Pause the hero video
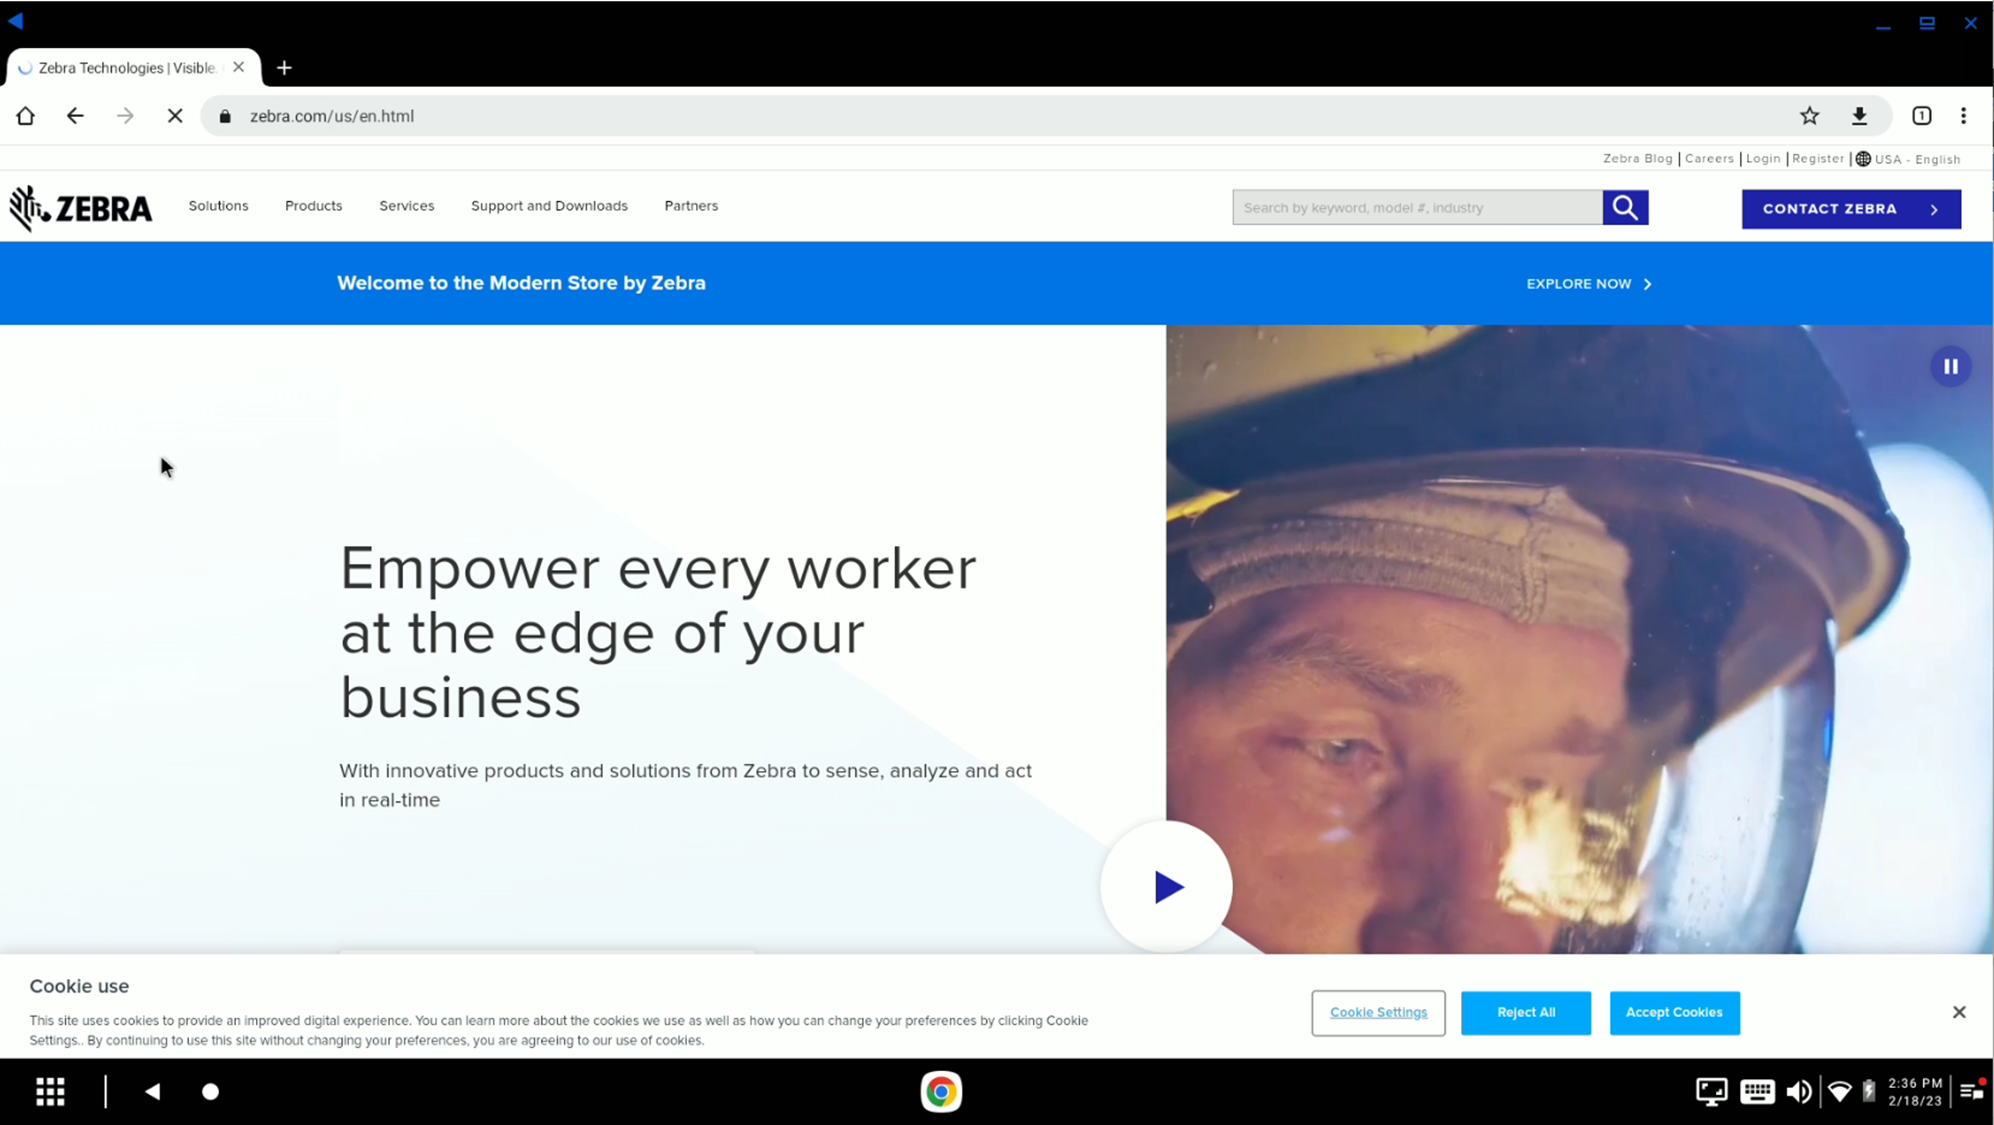This screenshot has width=1994, height=1125. coord(1950,367)
